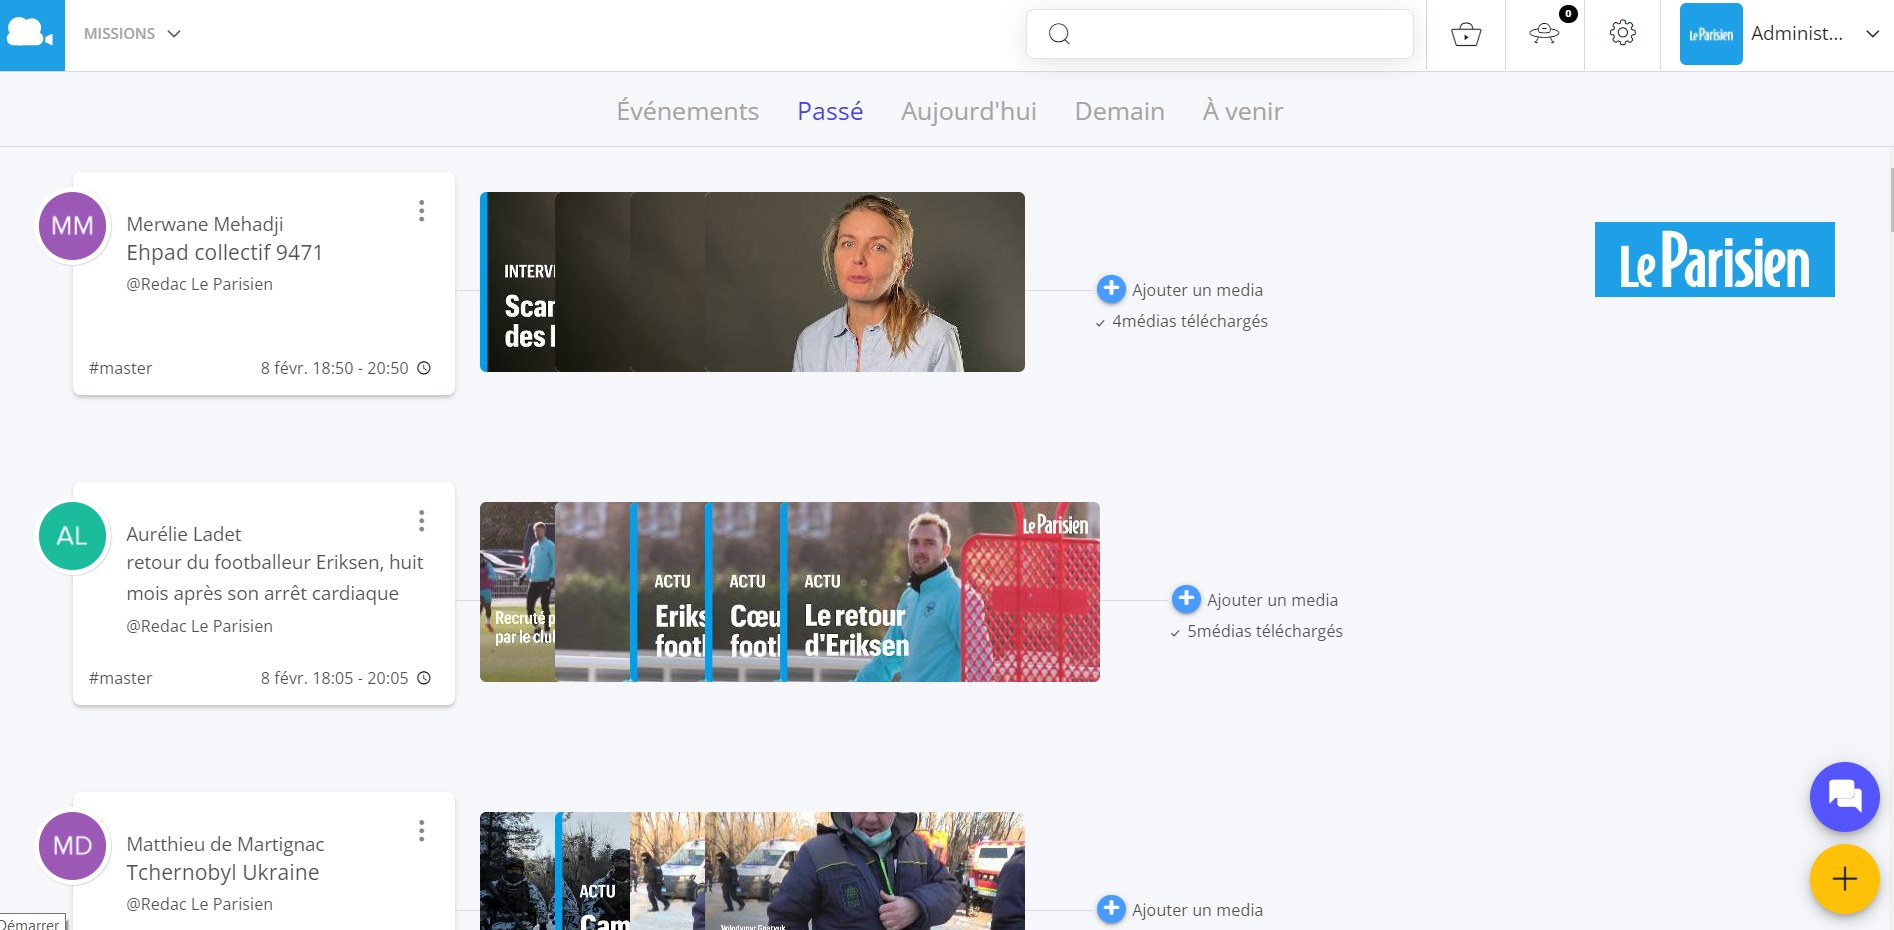Screen dimensions: 1894x930
Task: Open the Recruté par le club thumbnail
Action: click(517, 592)
